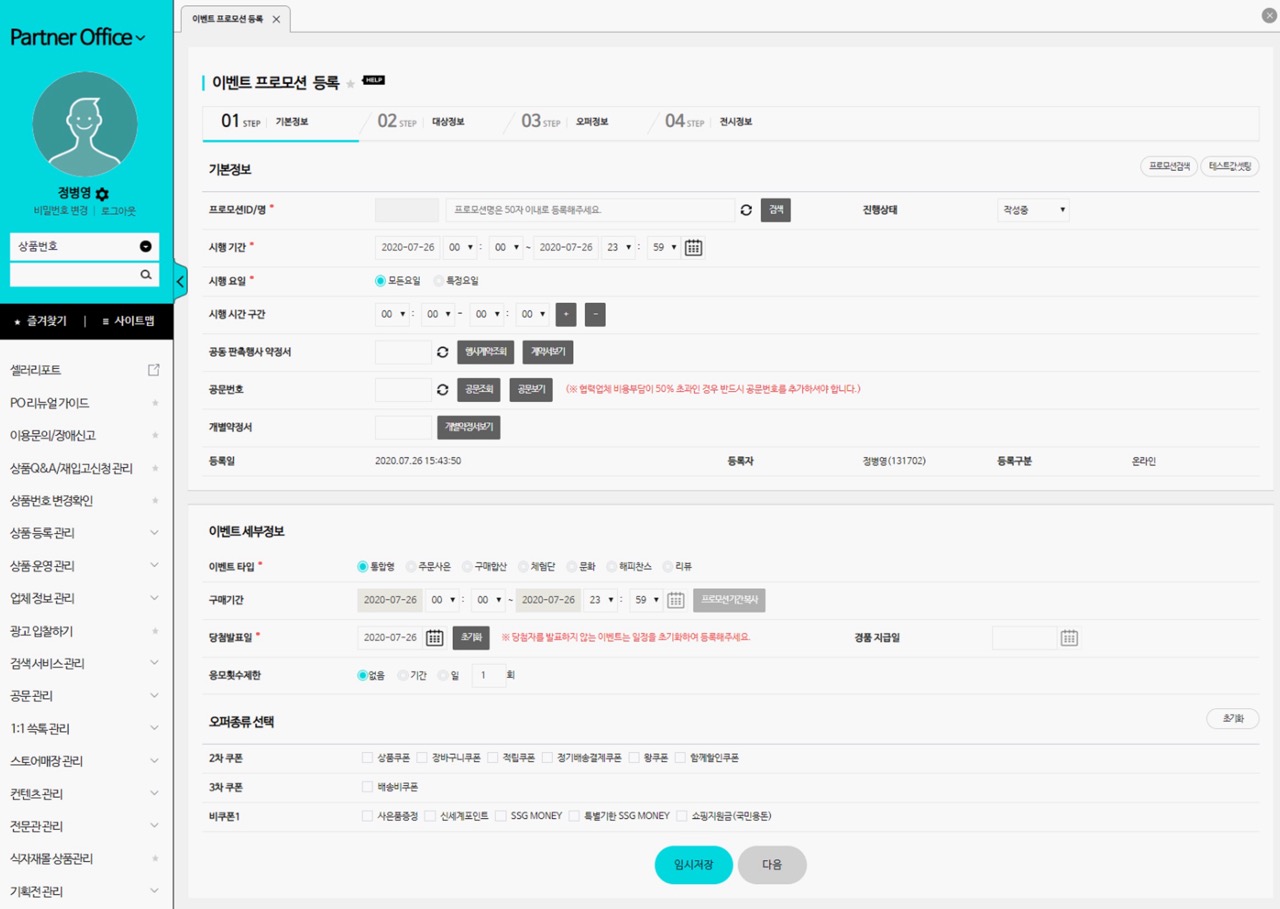Click the settings gear beside 정병영
Viewport: 1280px width, 909px height.
[x=102, y=194]
